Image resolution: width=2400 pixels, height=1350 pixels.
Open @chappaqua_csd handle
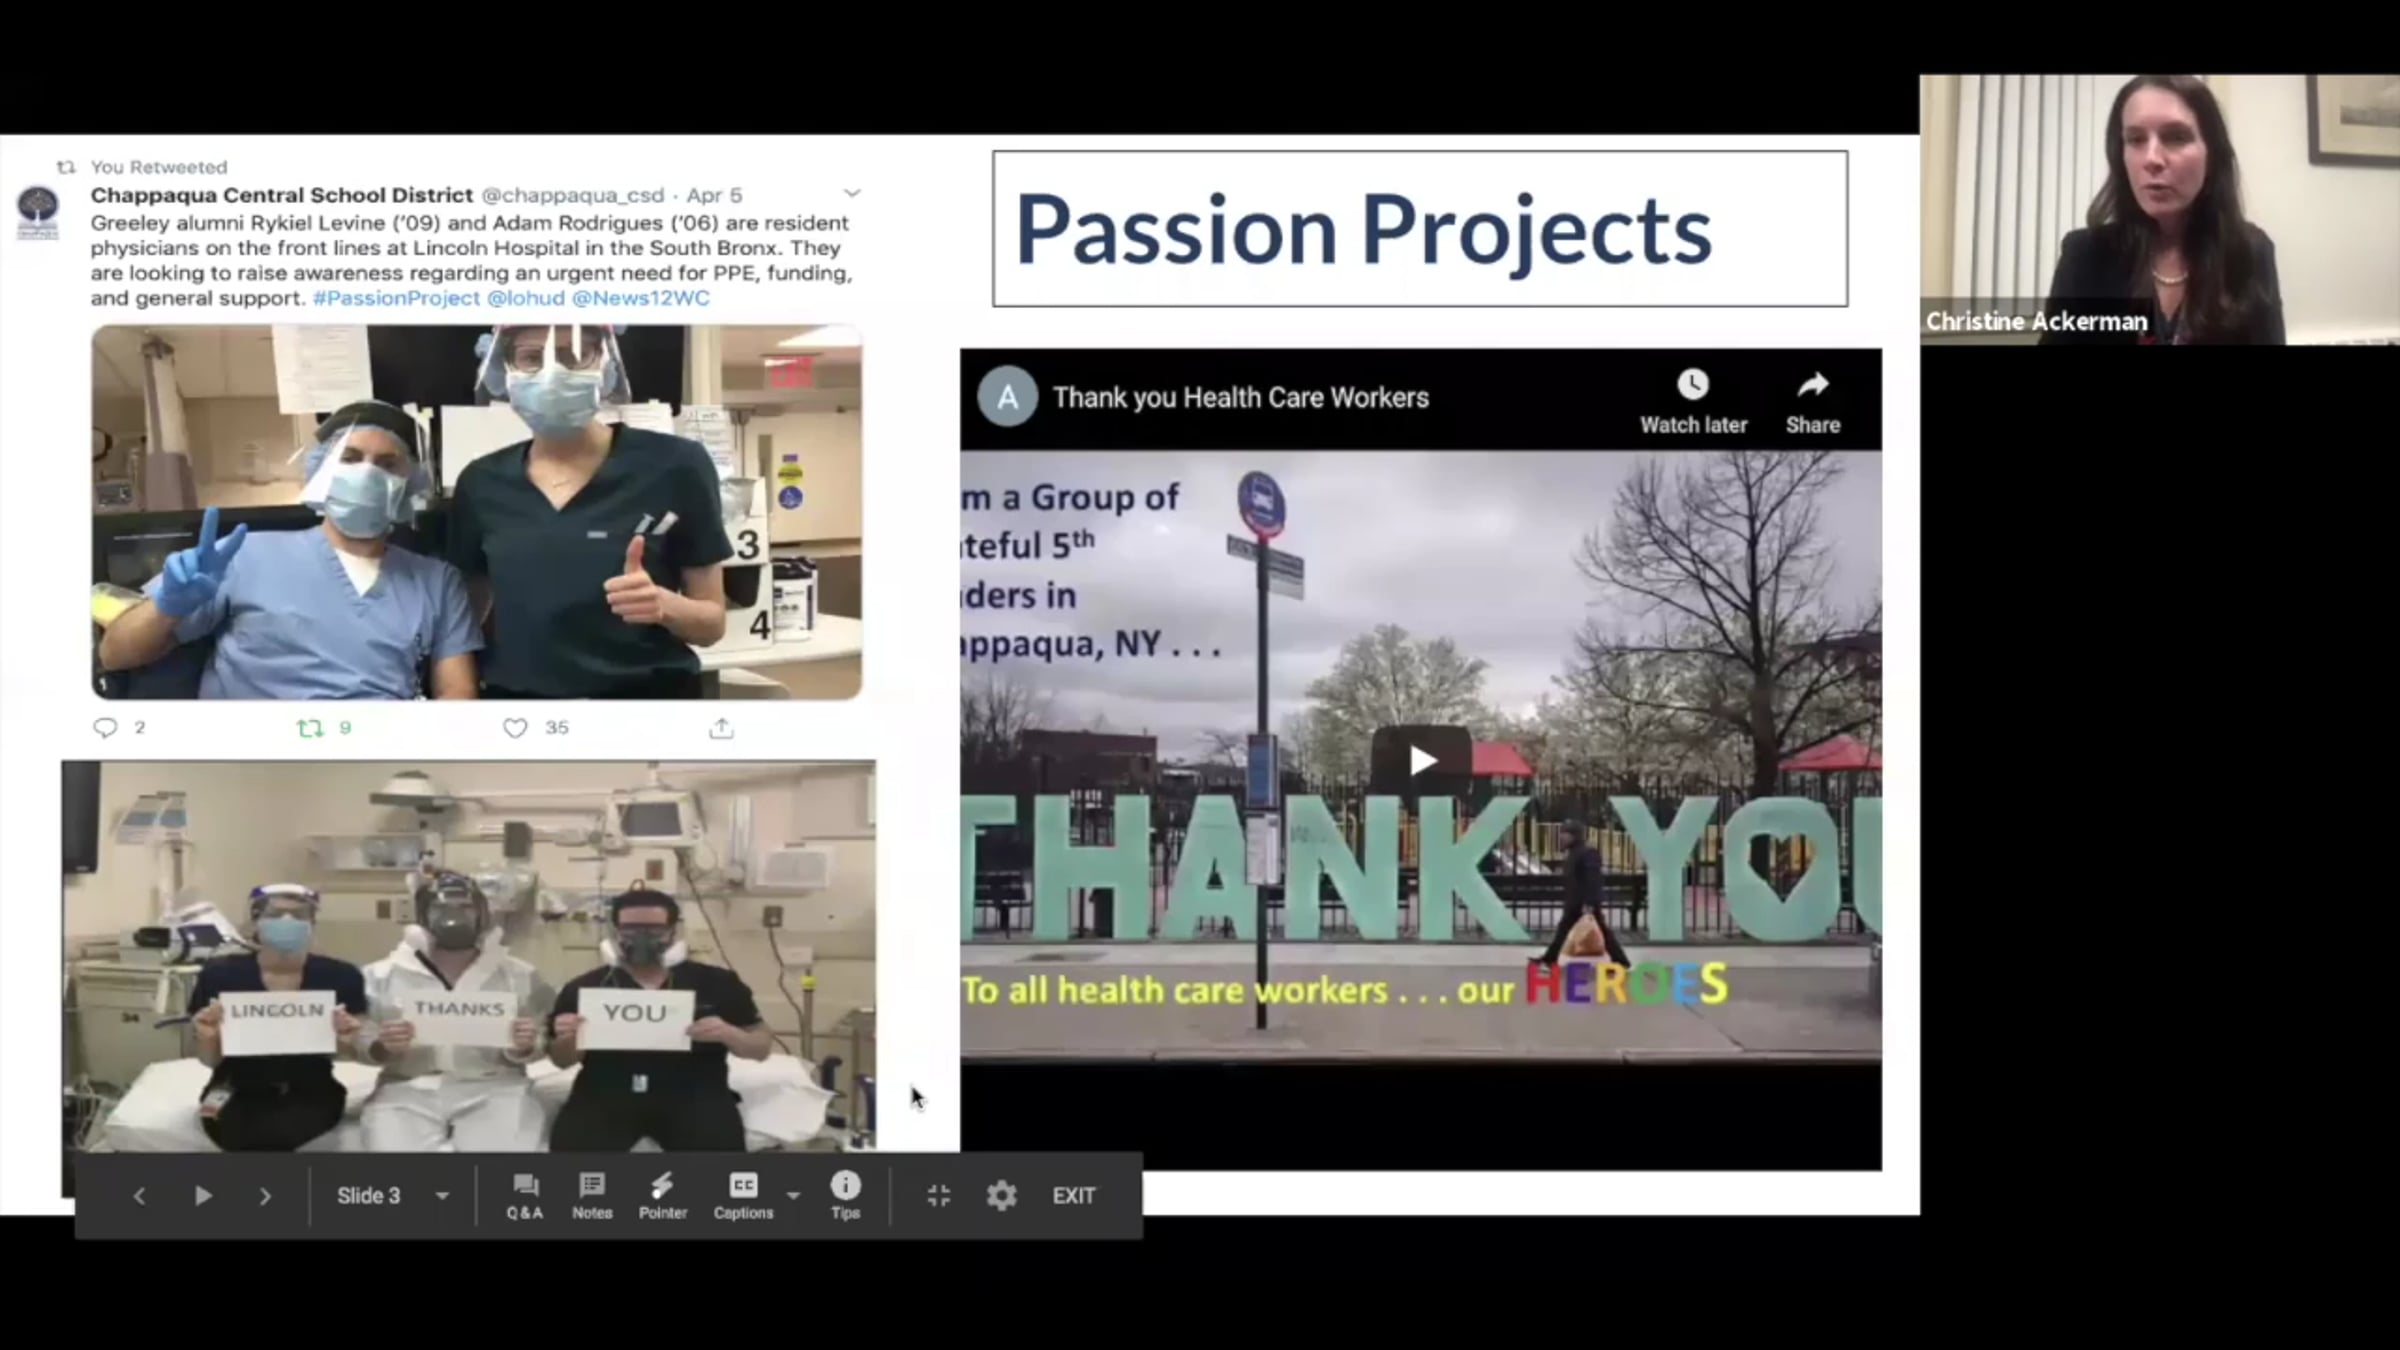[573, 195]
